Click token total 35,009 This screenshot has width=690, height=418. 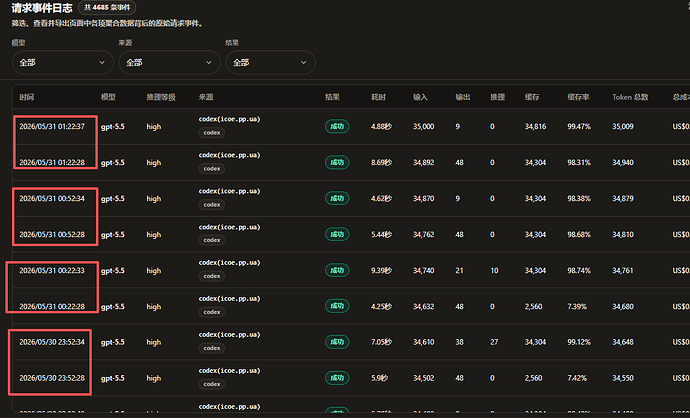tap(623, 127)
